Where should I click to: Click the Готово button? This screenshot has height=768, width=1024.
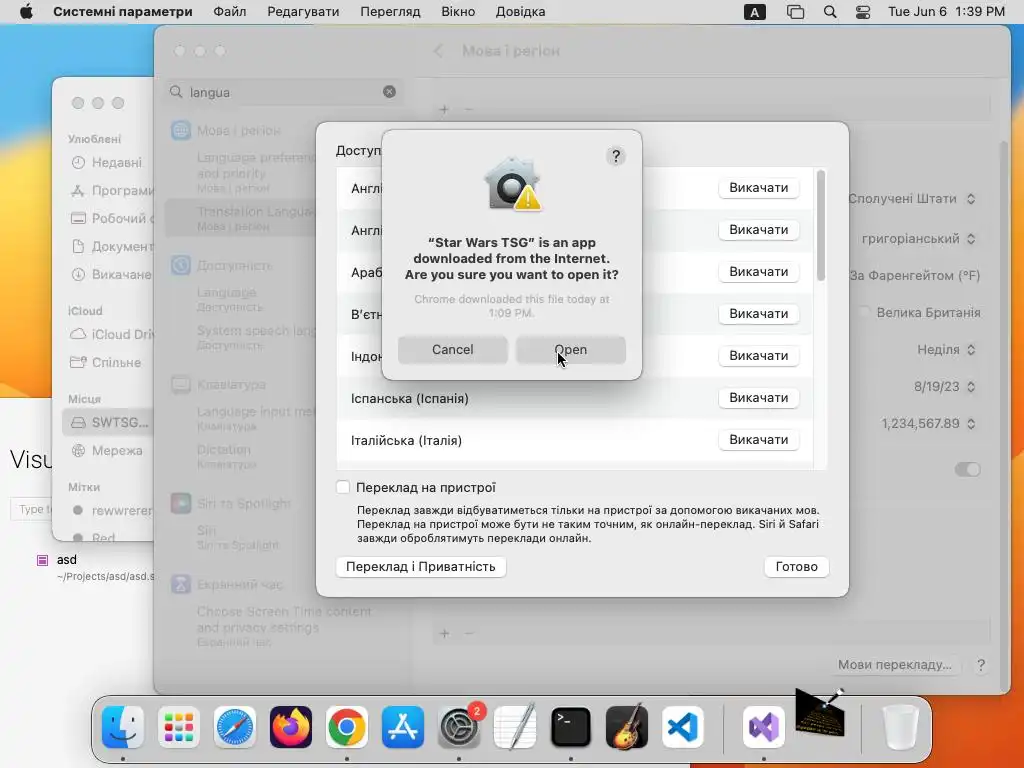point(796,567)
